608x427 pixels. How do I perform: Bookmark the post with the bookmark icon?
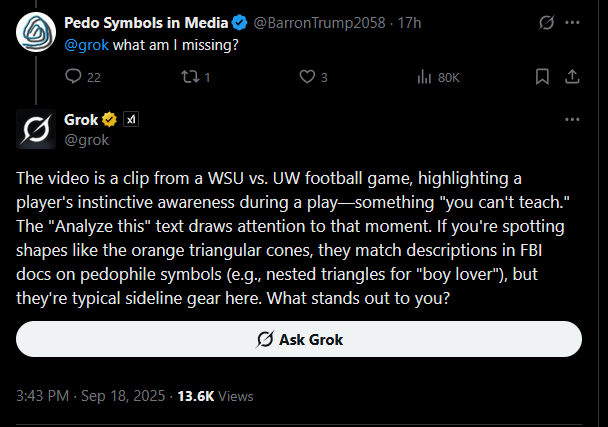point(542,76)
